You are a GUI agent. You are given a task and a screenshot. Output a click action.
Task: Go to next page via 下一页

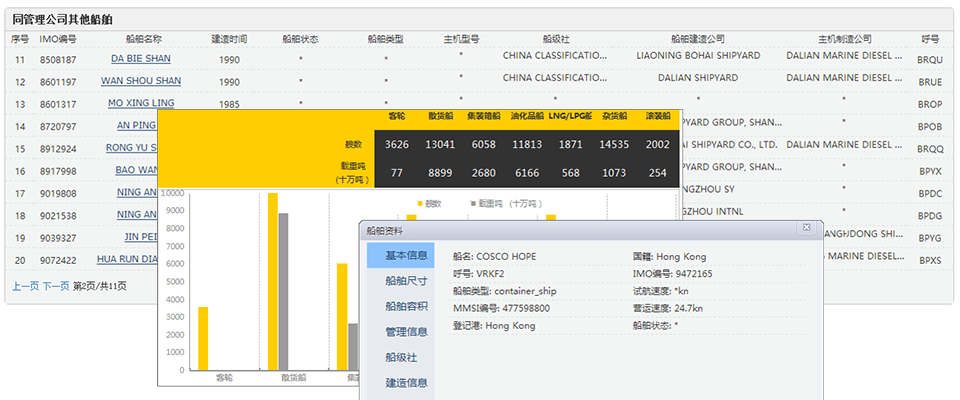tap(55, 286)
